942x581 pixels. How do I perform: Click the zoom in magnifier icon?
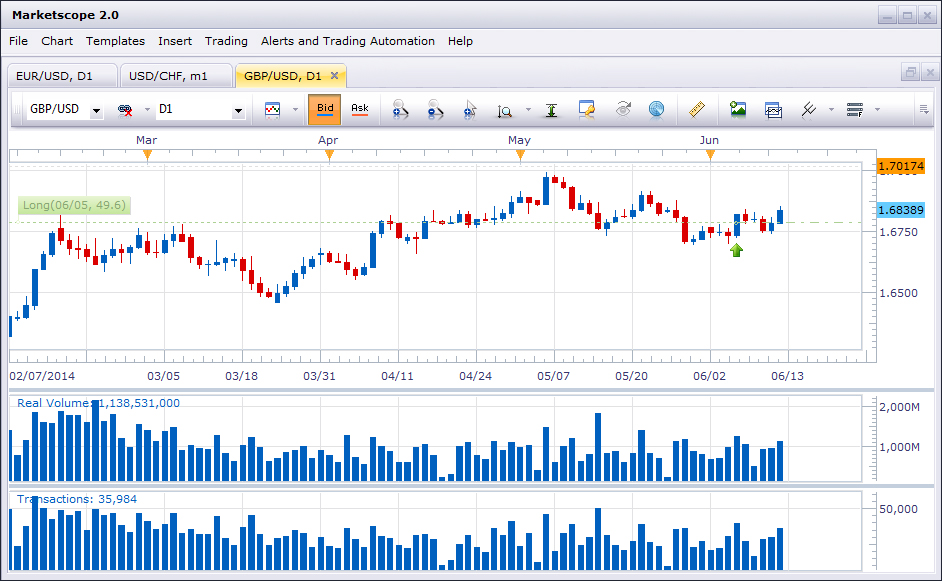399,110
